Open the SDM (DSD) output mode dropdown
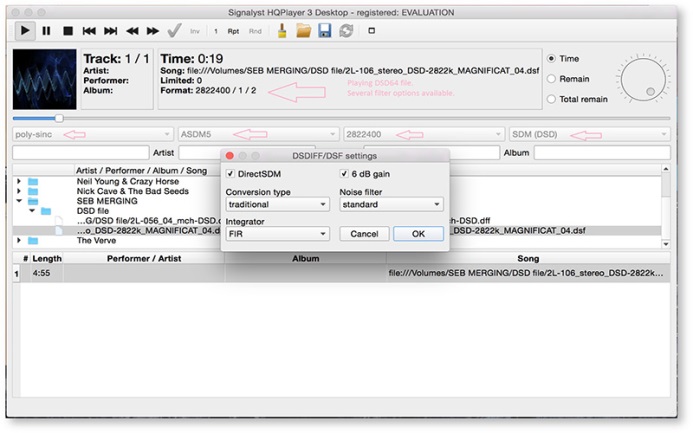This screenshot has height=433, width=693. 590,134
